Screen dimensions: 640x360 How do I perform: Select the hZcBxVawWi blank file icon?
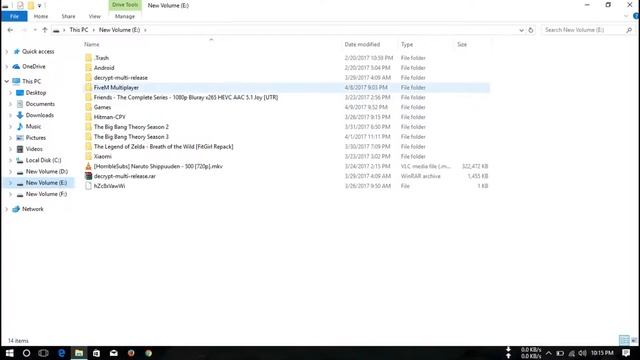88,186
